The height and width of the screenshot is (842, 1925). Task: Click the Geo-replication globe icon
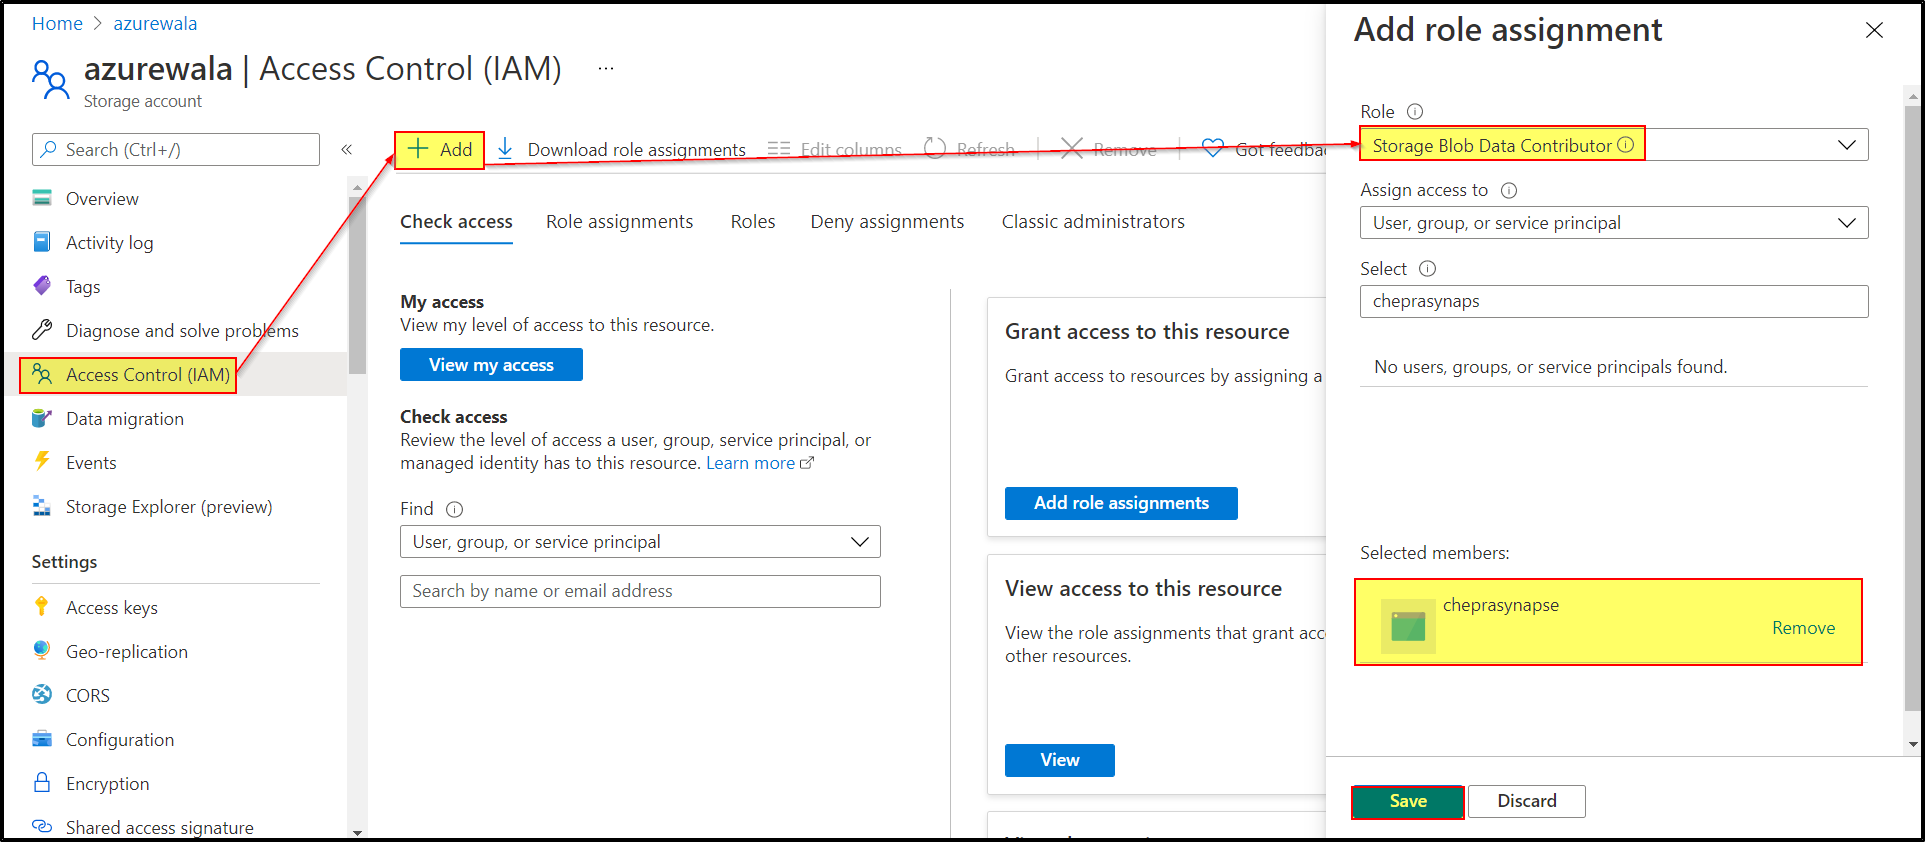pos(42,650)
